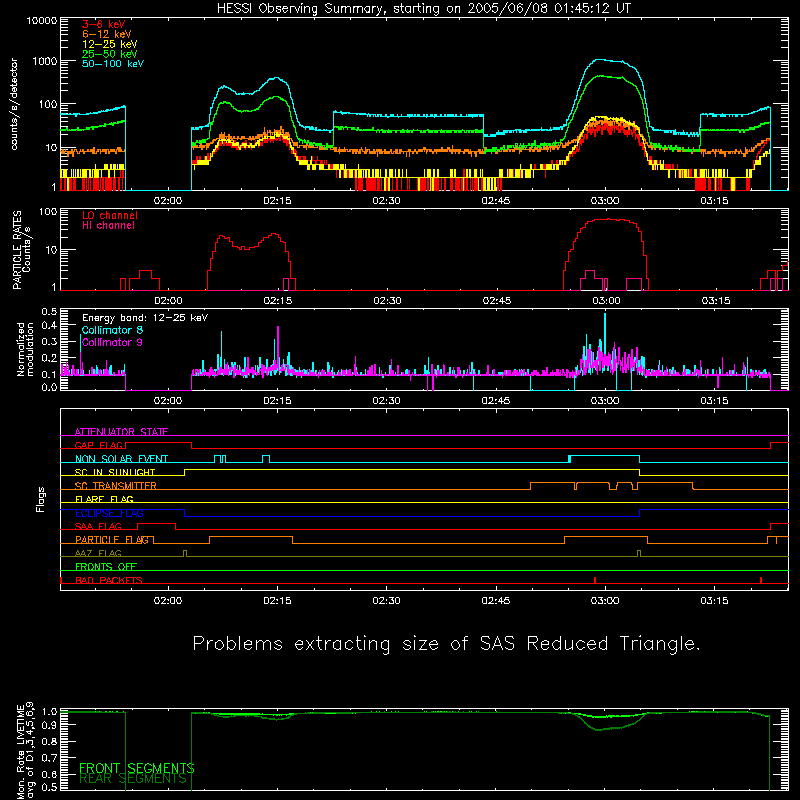The width and height of the screenshot is (800, 800).
Task: Click the 10000 tick label on the counts axis
Action: pos(42,20)
